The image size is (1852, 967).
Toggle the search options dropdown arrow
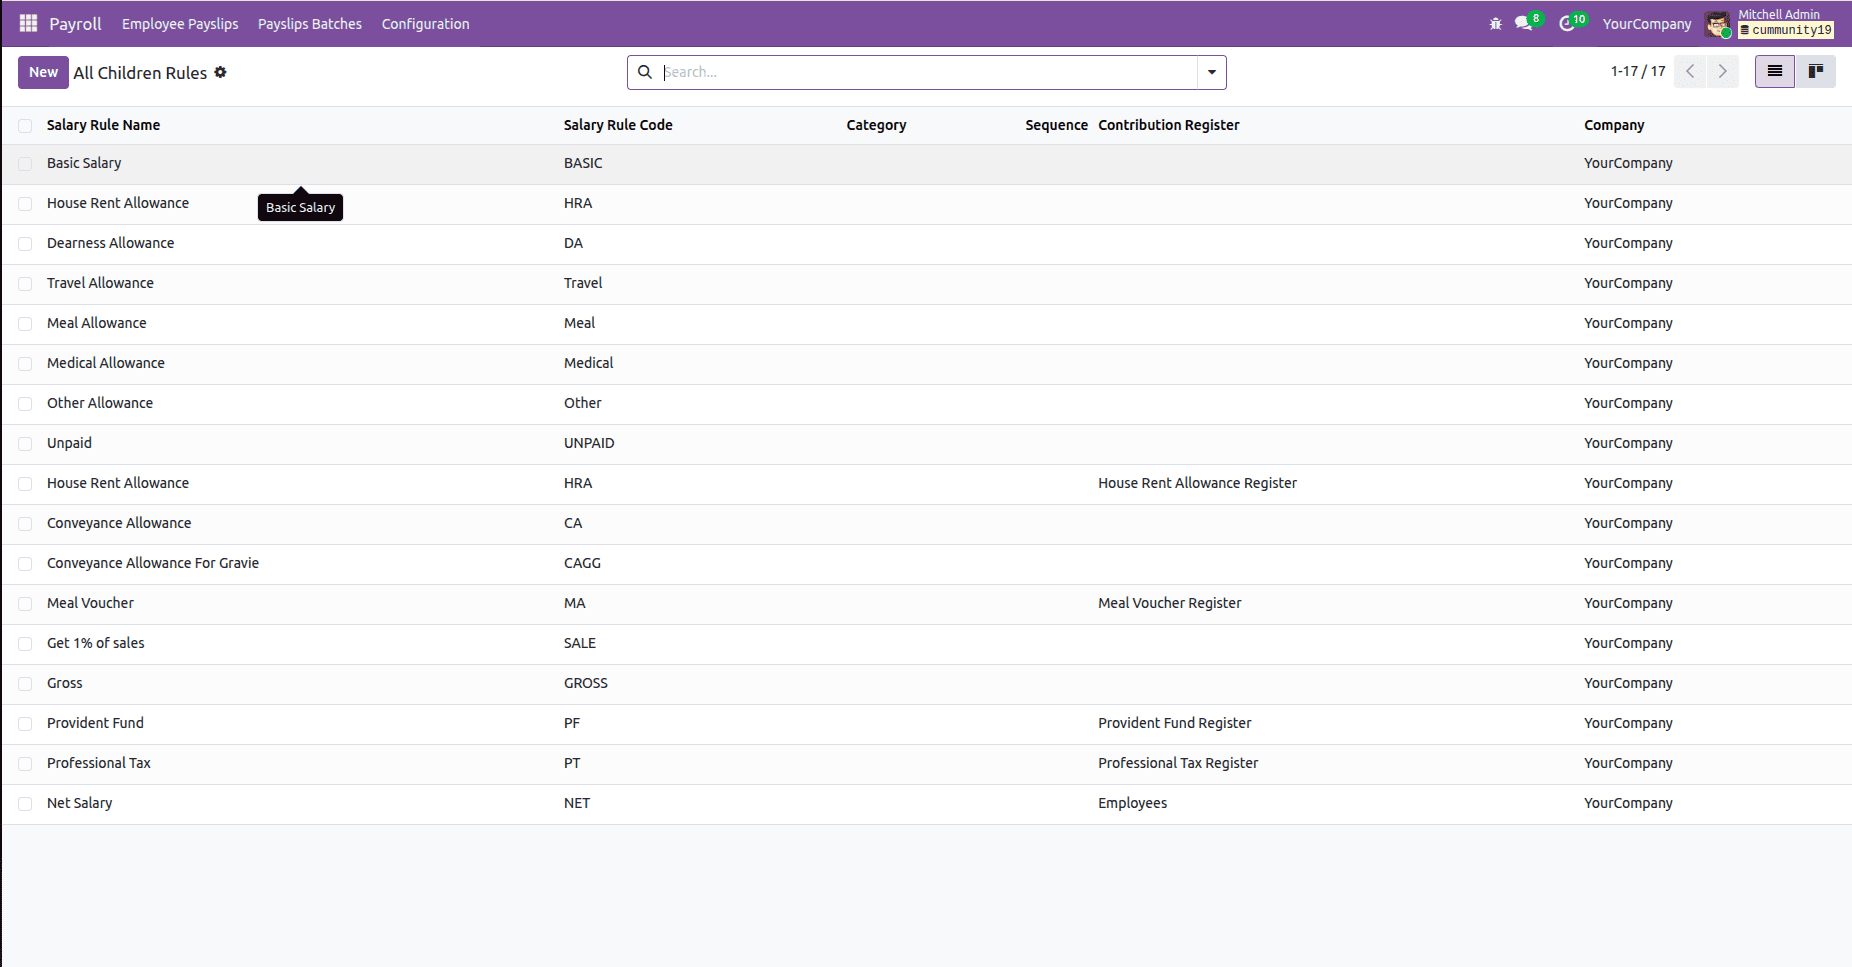point(1212,72)
